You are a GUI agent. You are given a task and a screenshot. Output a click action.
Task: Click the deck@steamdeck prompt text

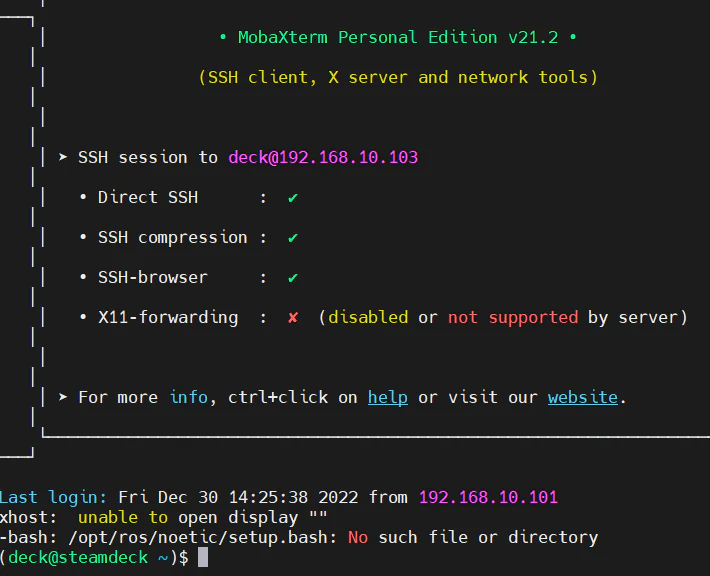pyautogui.click(x=78, y=557)
